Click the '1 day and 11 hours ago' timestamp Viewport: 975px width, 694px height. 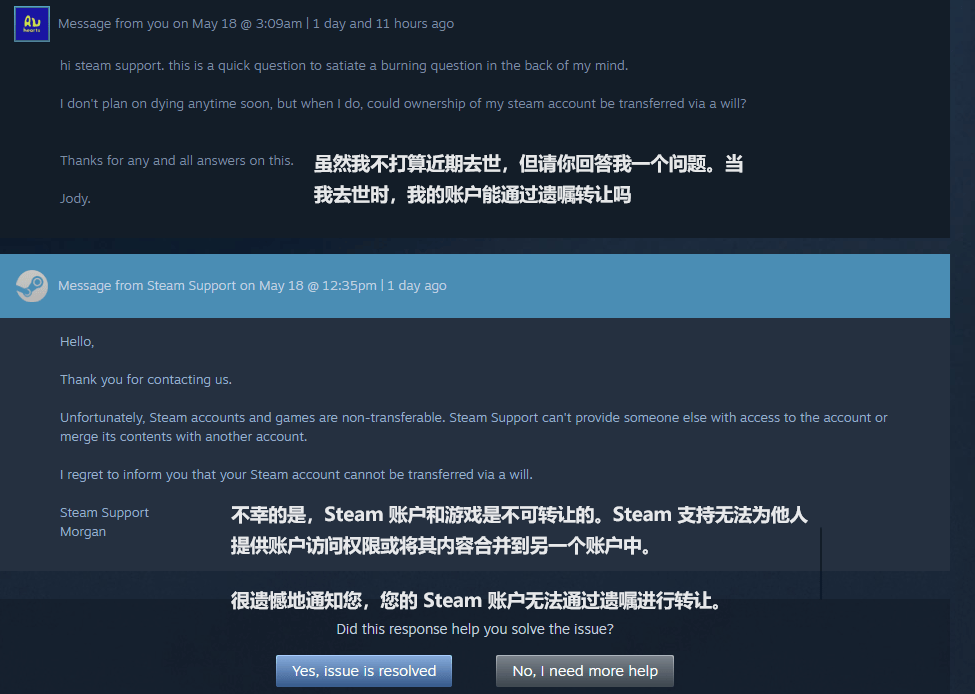pyautogui.click(x=383, y=24)
